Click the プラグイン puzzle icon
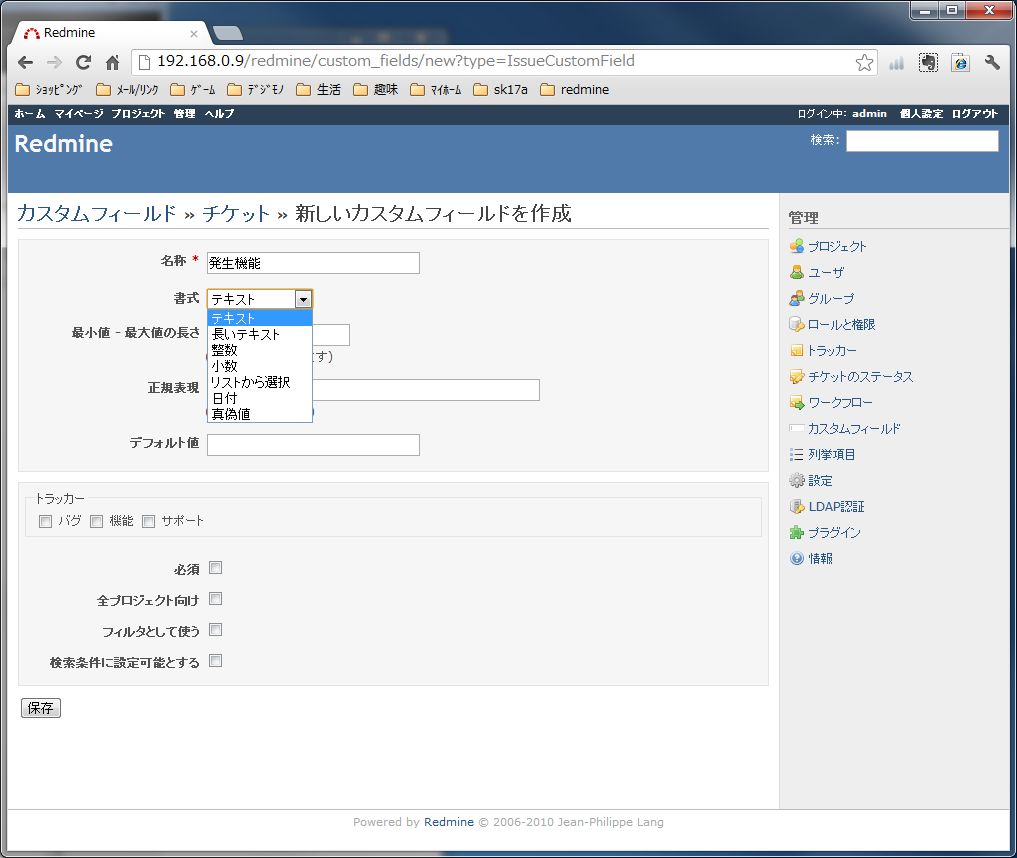Viewport: 1017px width, 858px height. 796,532
